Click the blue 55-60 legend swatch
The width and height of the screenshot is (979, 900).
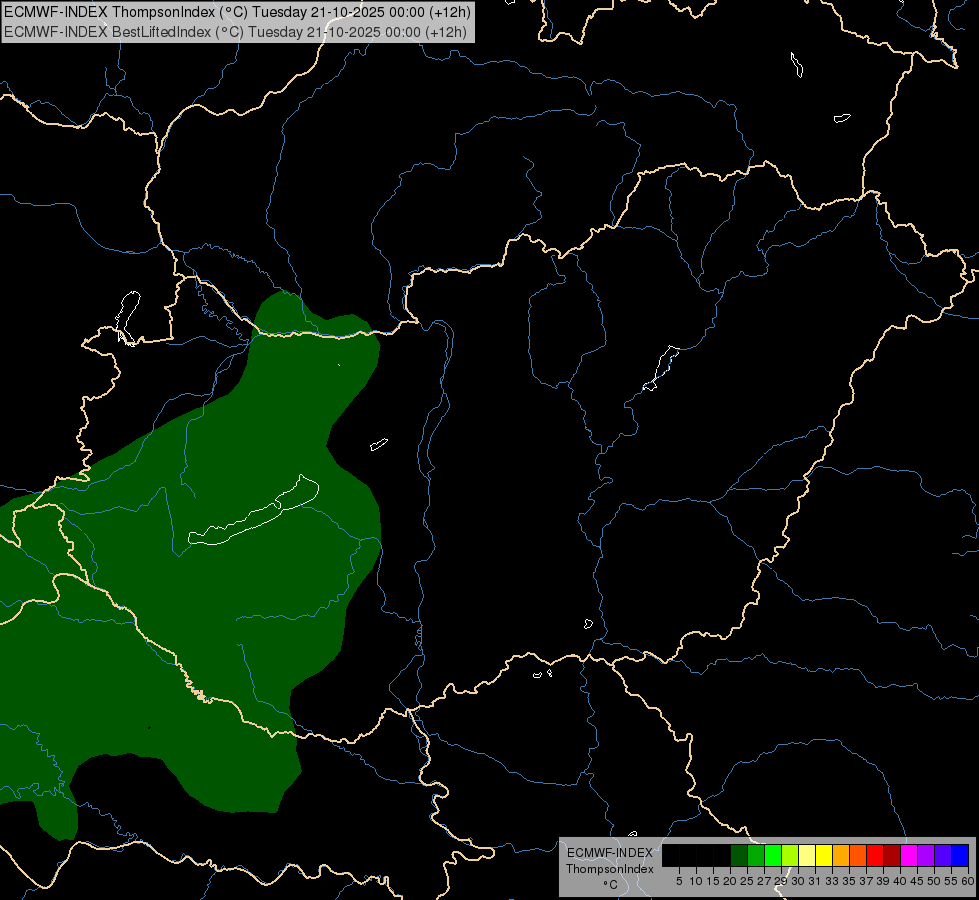pyautogui.click(x=960, y=855)
